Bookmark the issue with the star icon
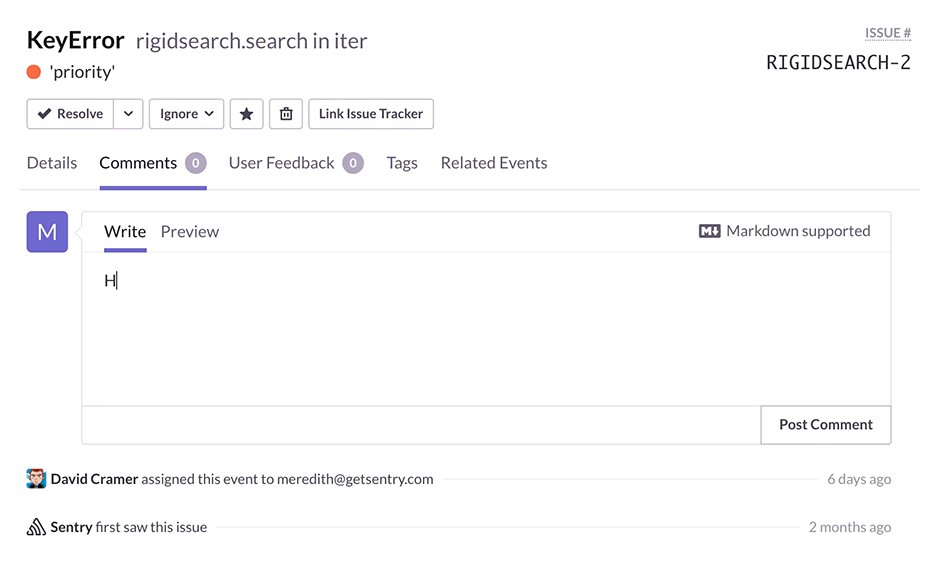940x573 pixels. (246, 114)
